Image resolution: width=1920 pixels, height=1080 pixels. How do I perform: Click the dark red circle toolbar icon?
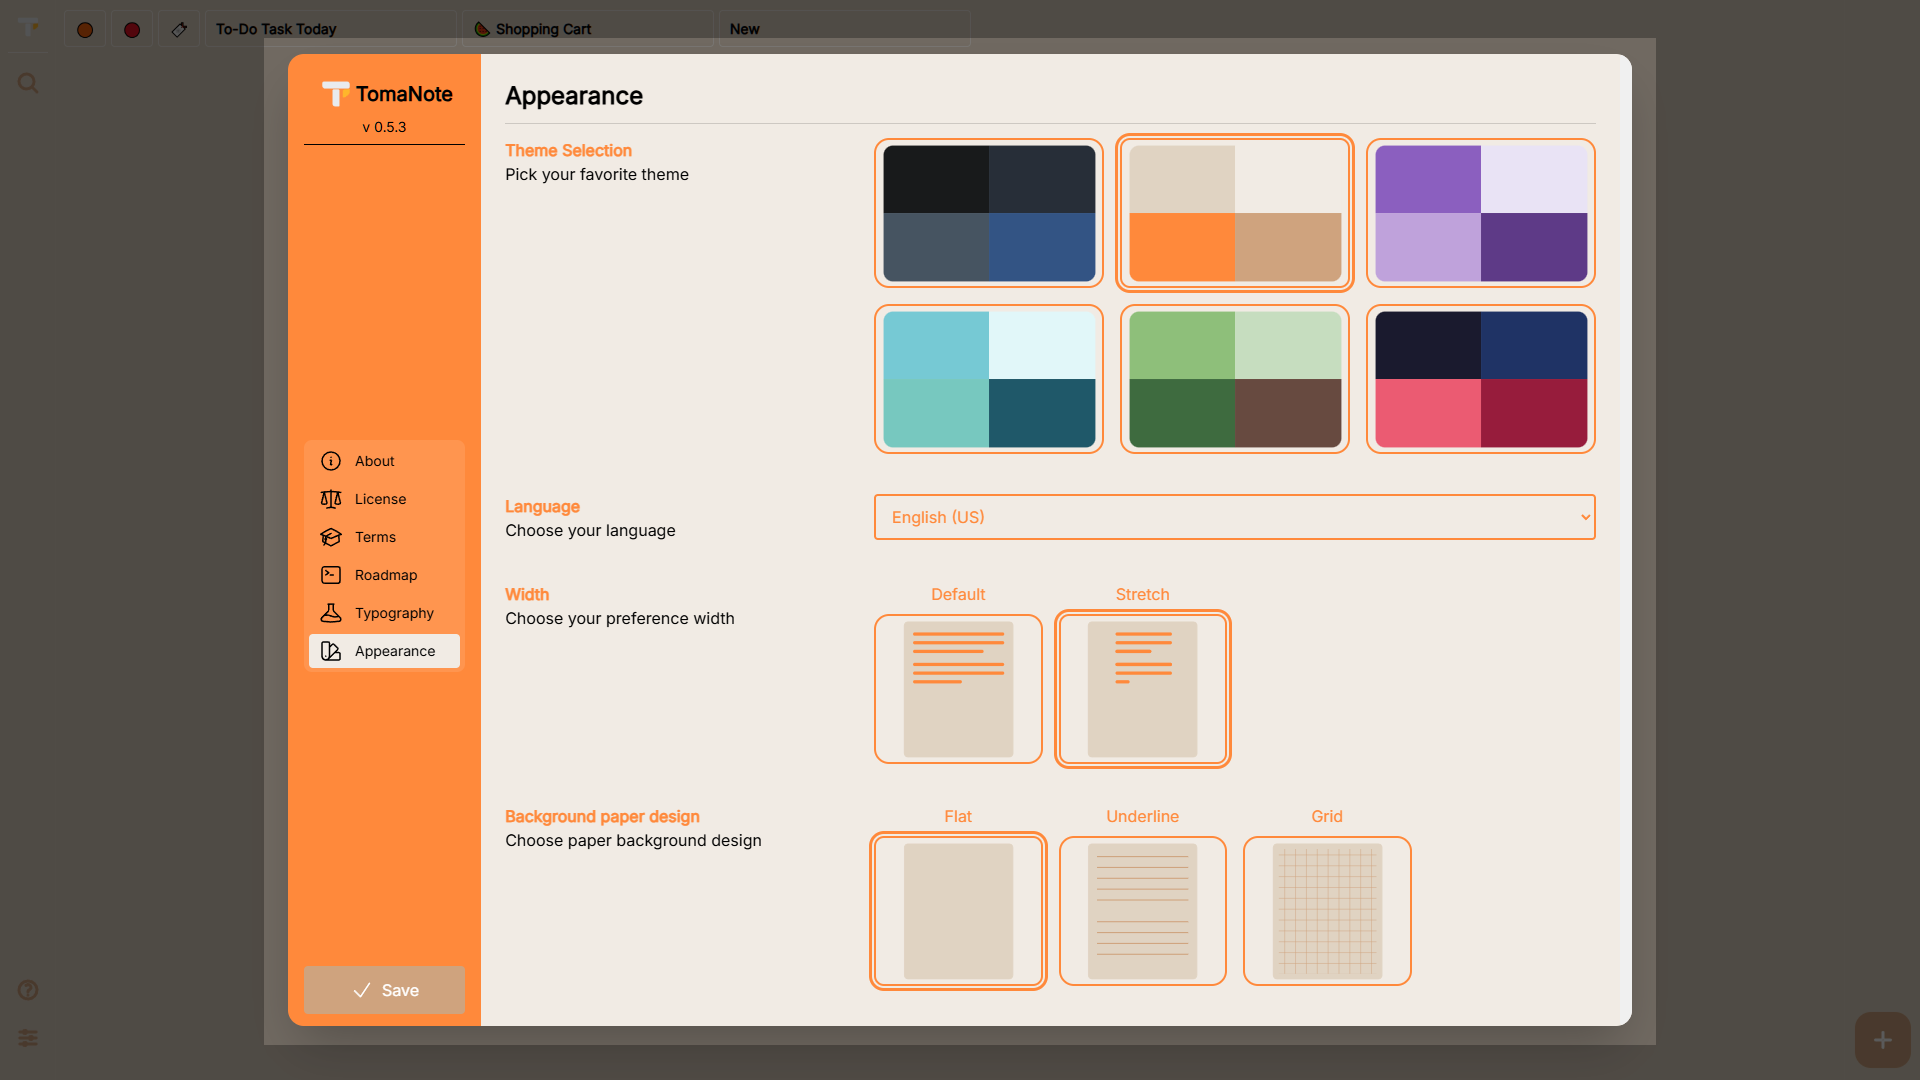click(x=132, y=30)
